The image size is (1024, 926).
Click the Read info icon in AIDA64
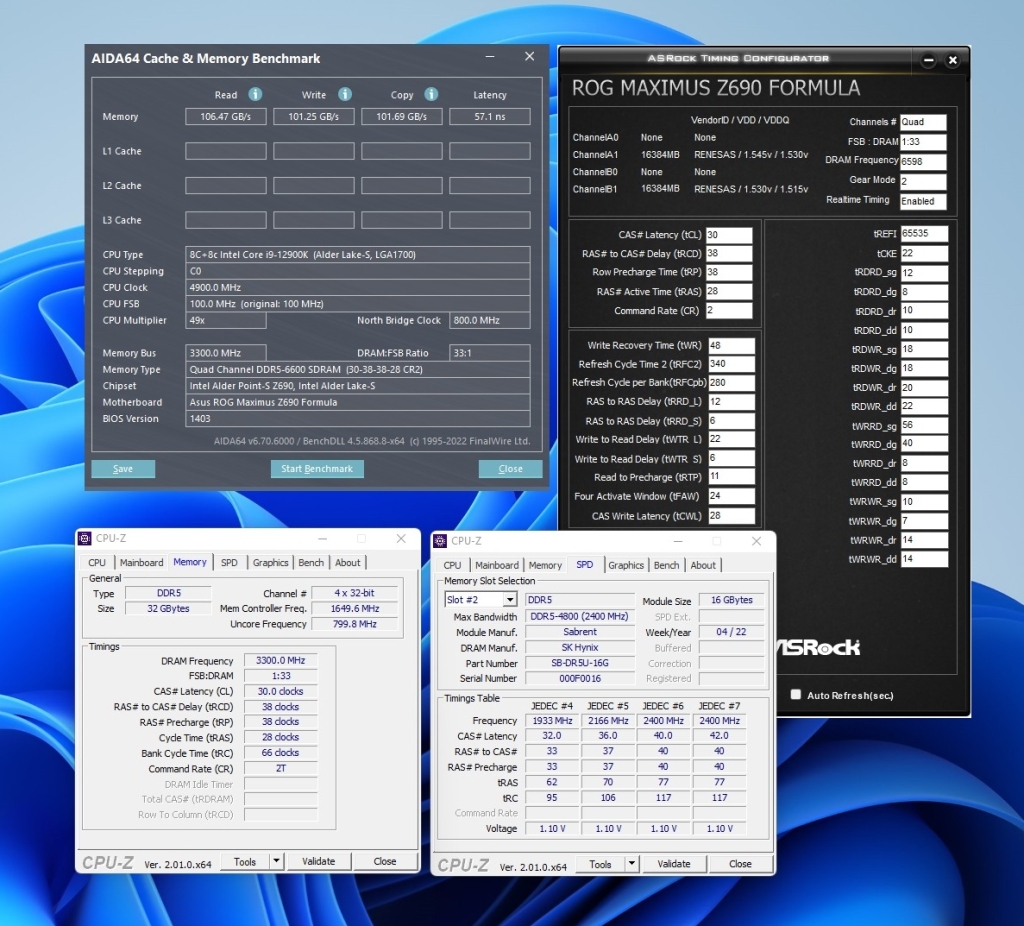[x=255, y=95]
